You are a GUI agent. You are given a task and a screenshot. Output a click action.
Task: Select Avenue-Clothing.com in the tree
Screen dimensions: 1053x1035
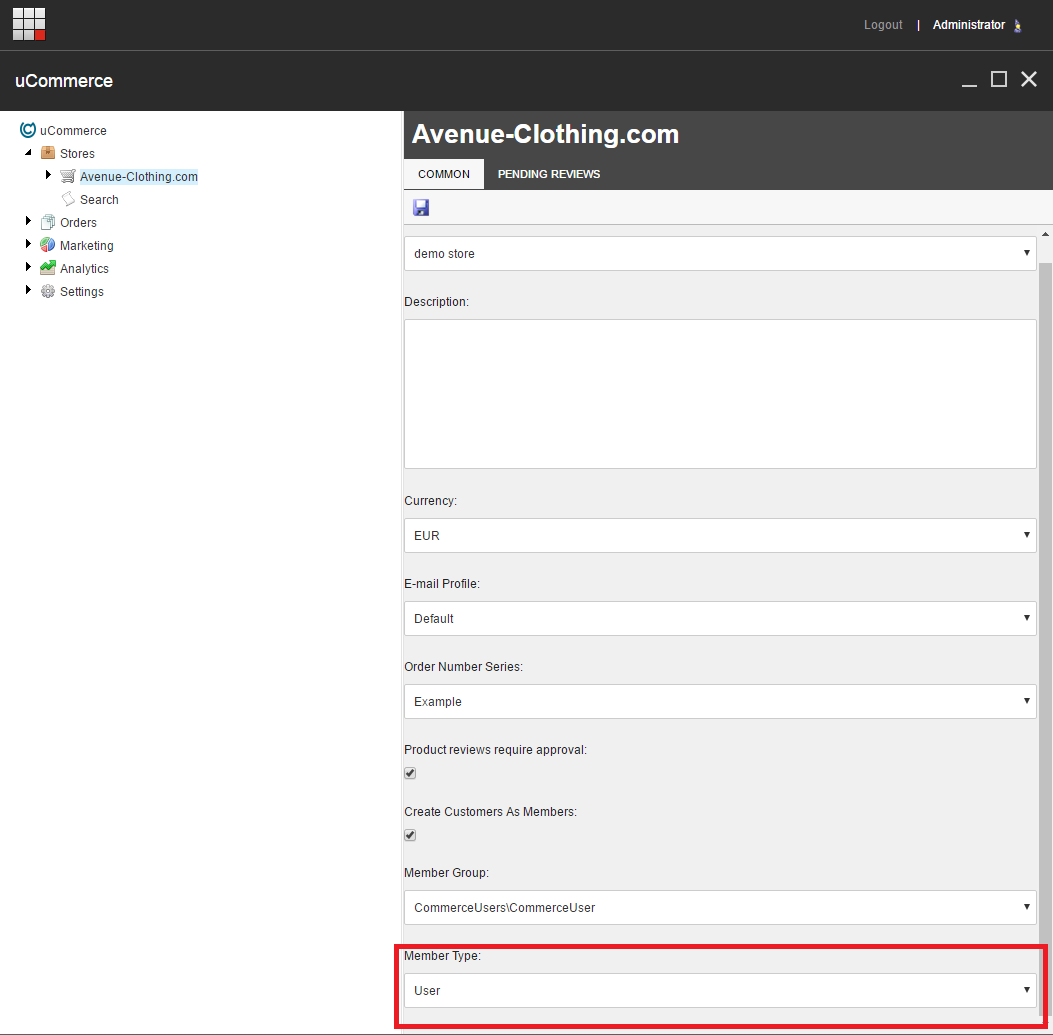tap(139, 177)
